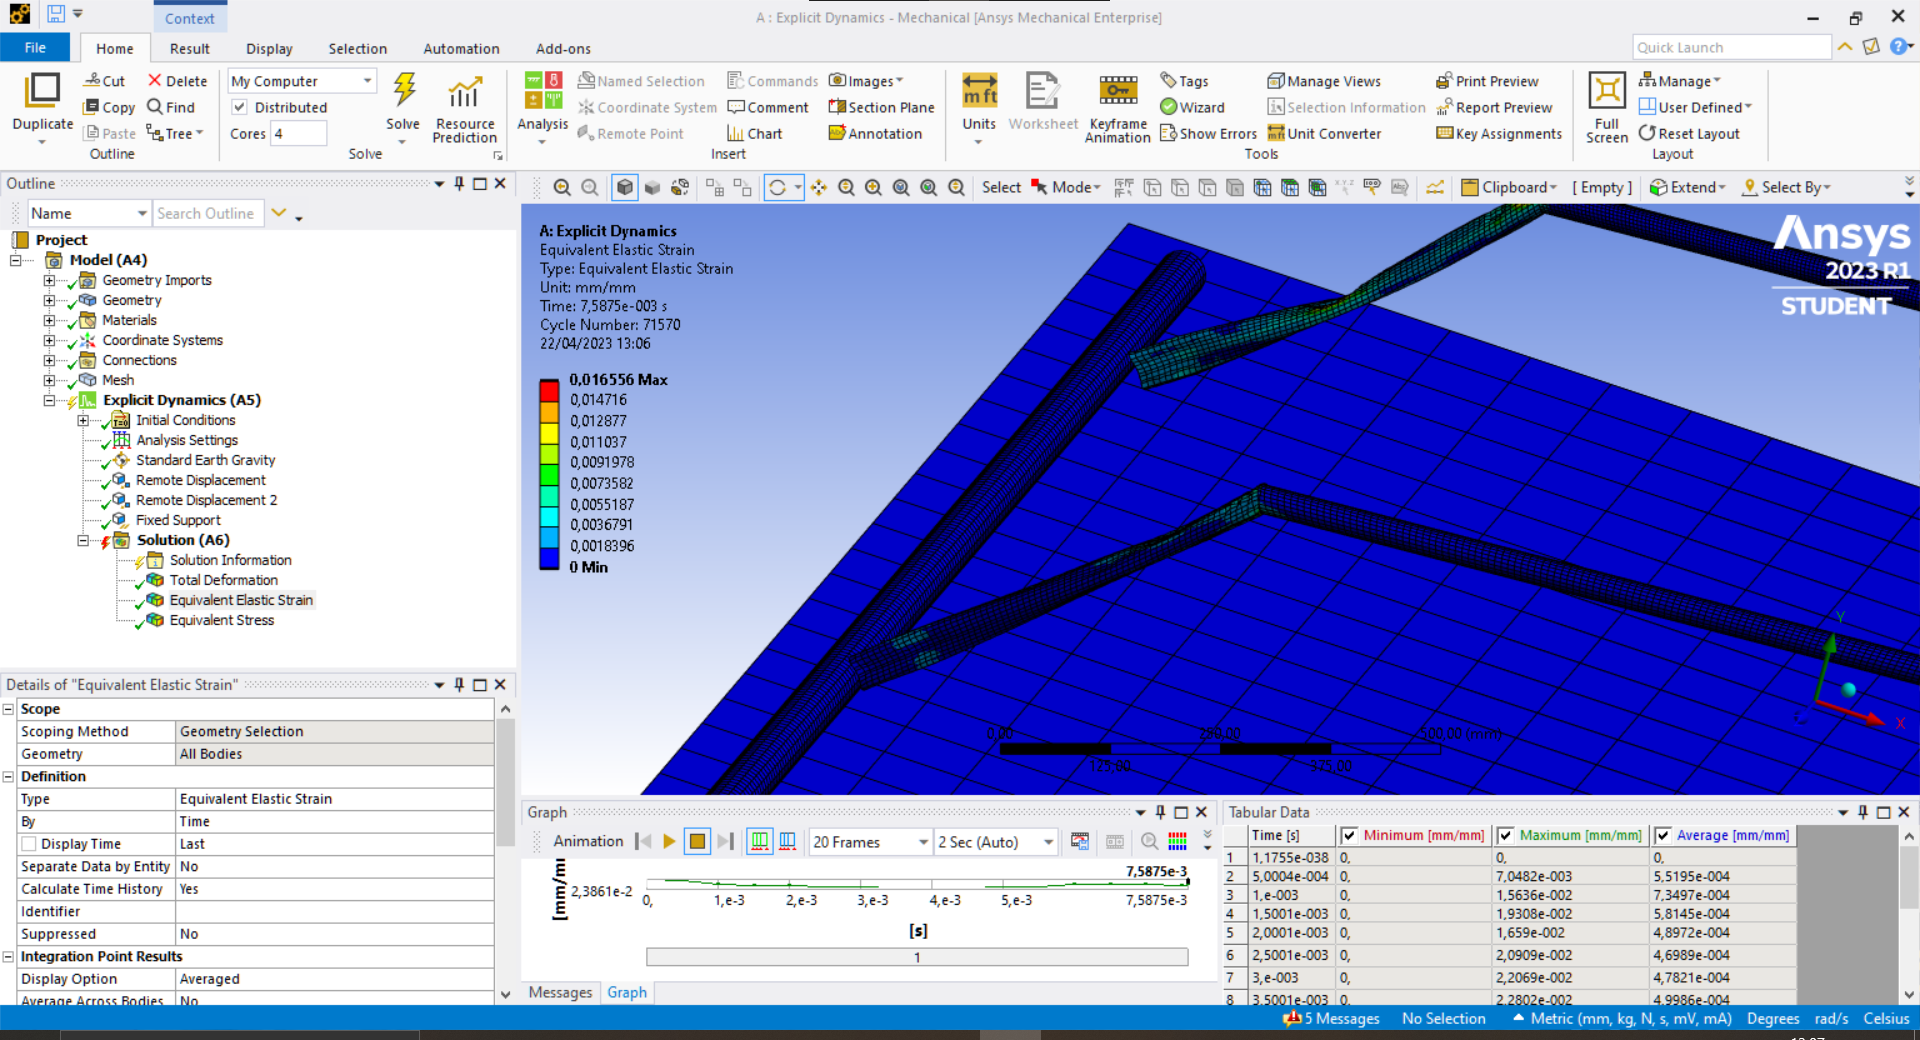This screenshot has height=1040, width=1920.
Task: Open the Units ribbon tool
Action: point(979,92)
